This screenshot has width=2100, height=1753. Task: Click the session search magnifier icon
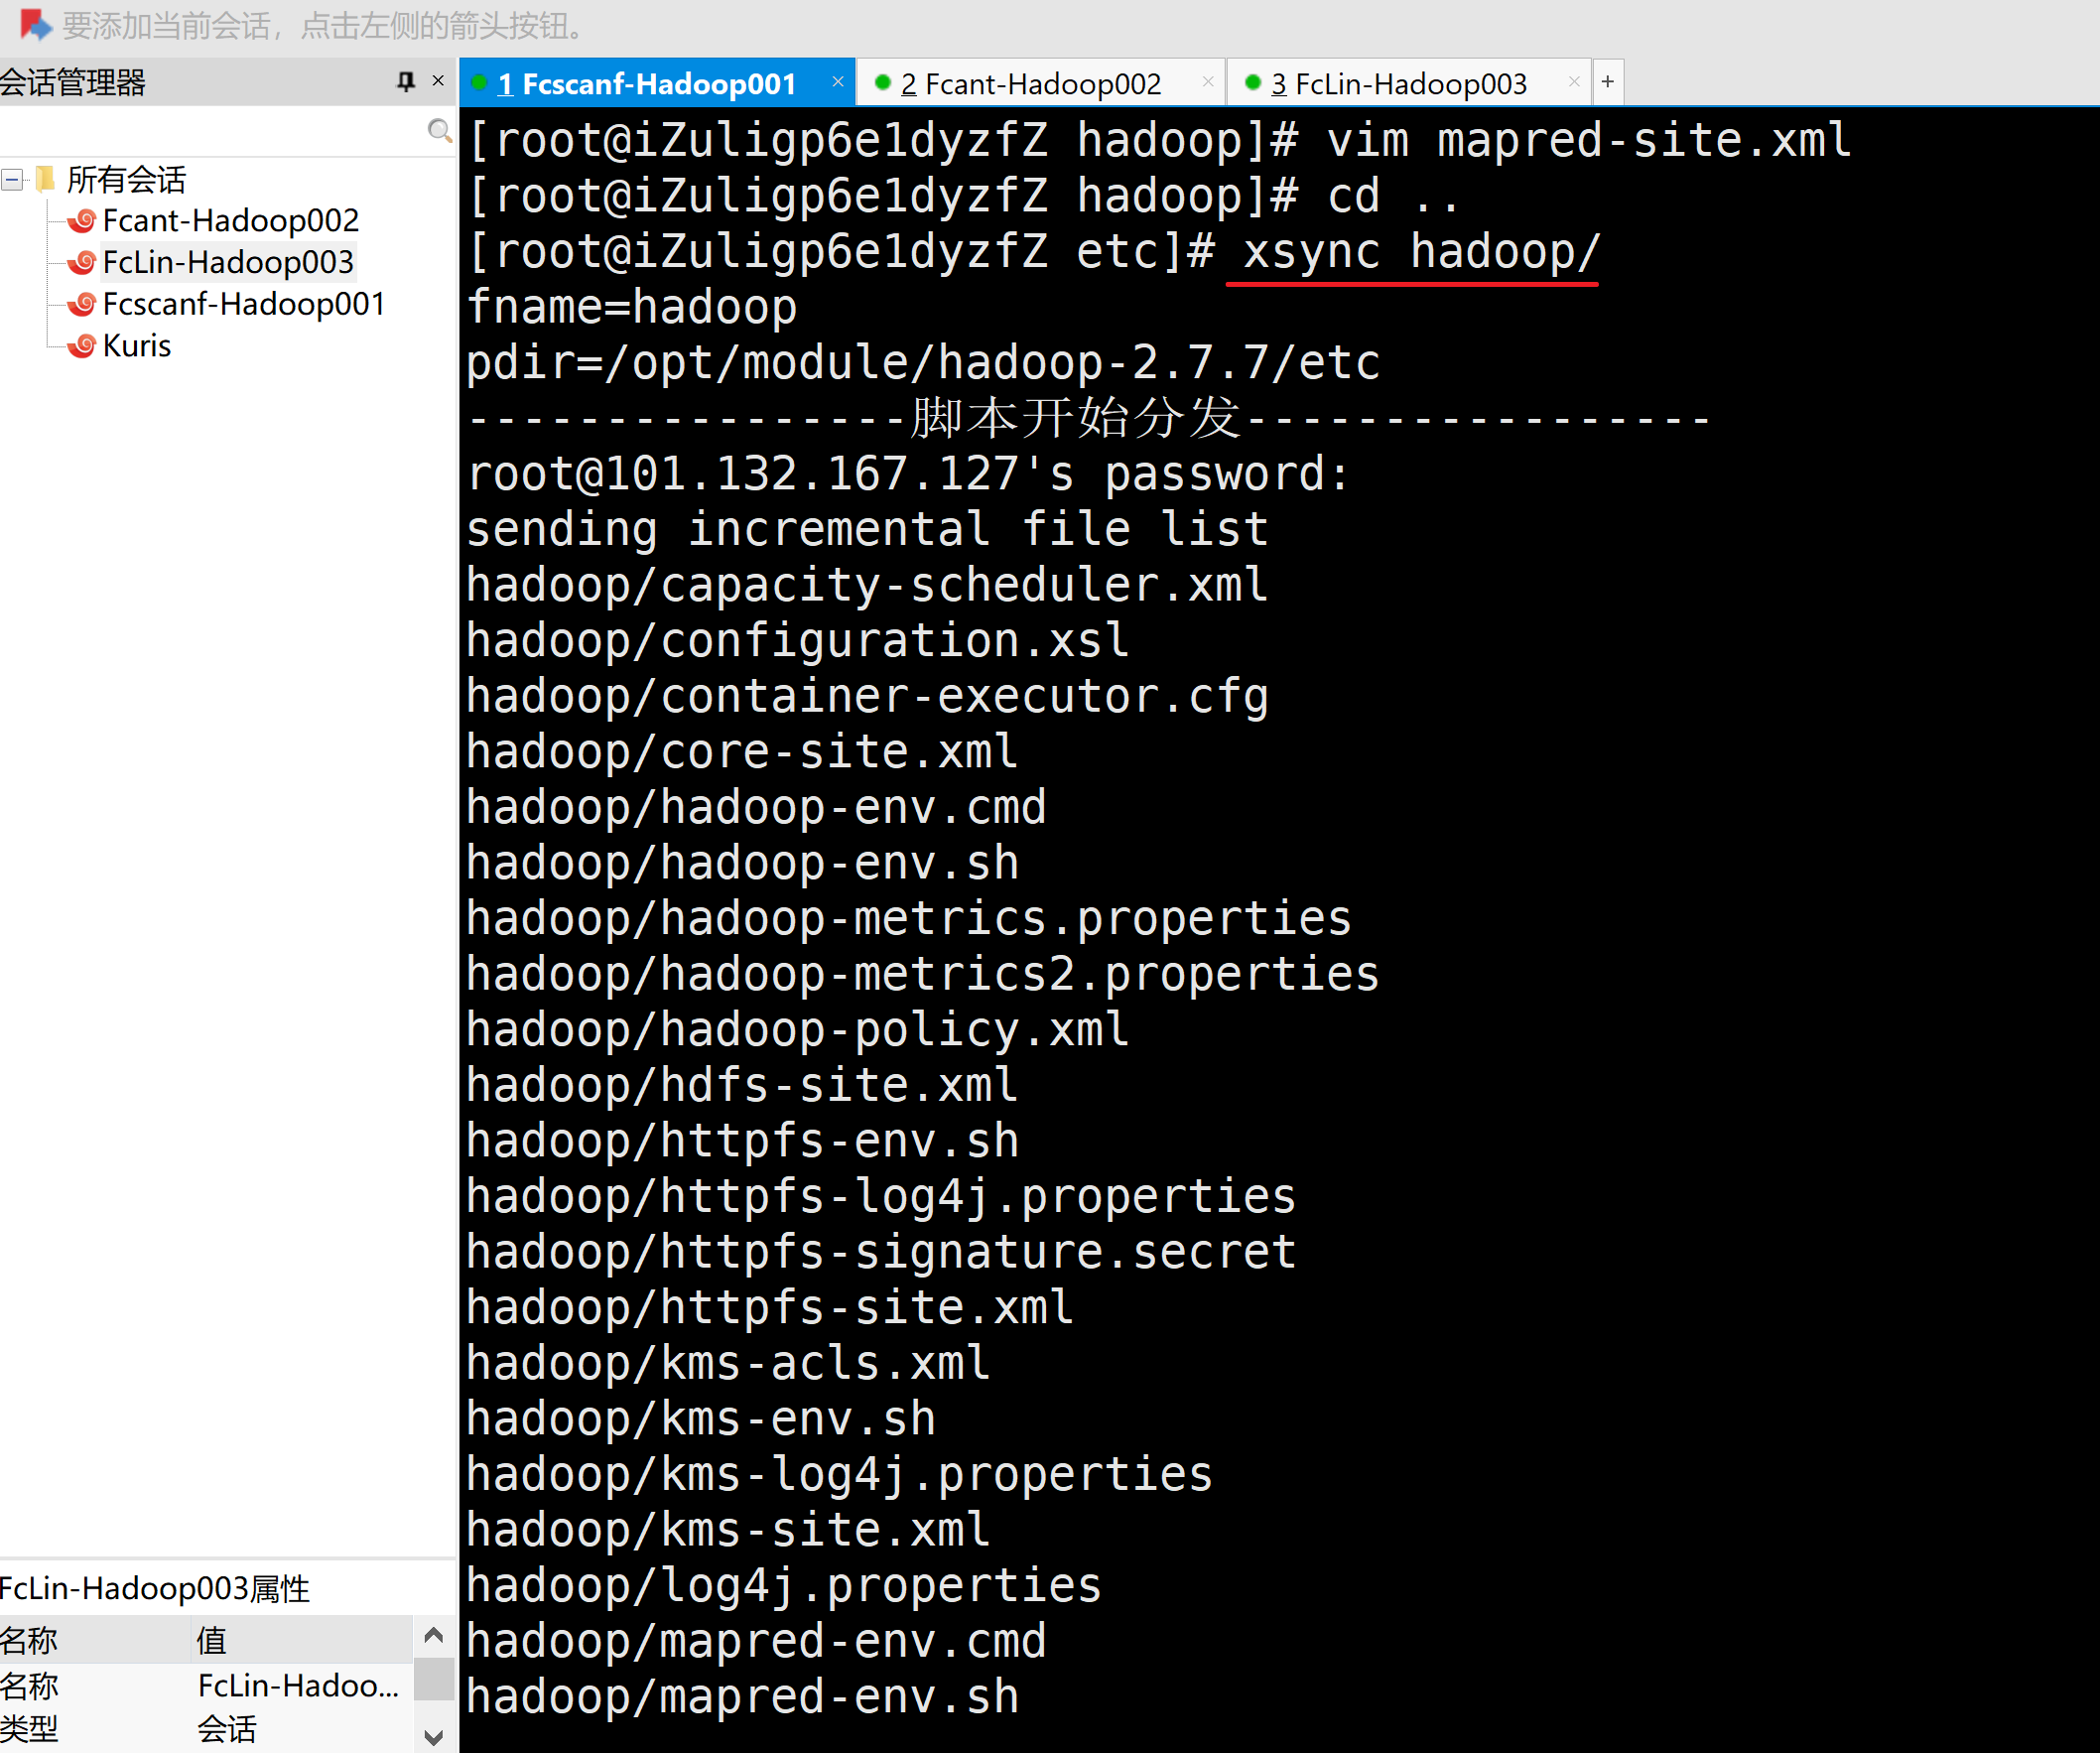click(439, 131)
